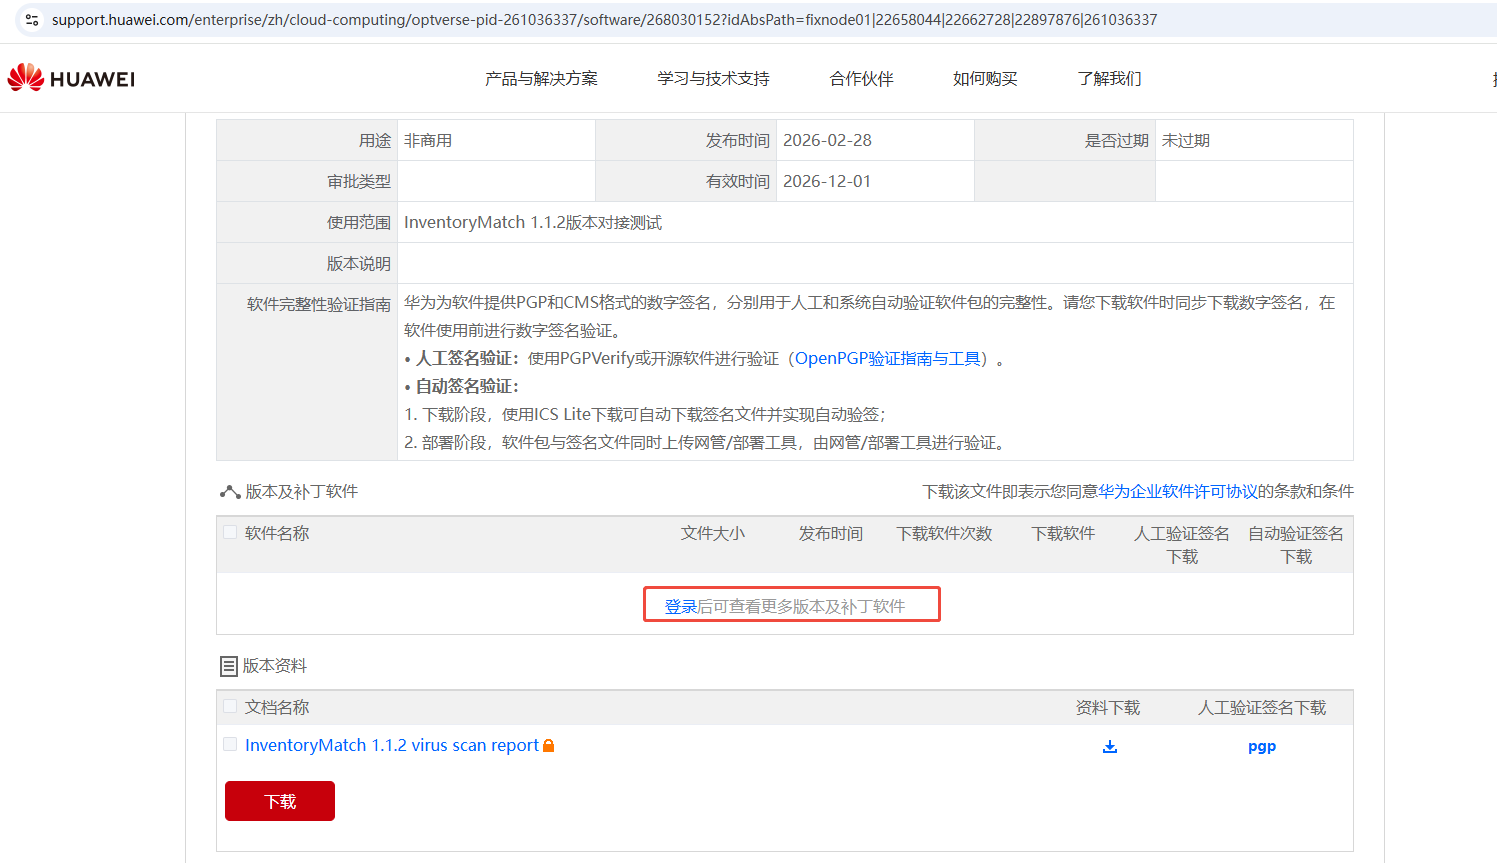Open the OpenPGP验证指南与工具 link
The width and height of the screenshot is (1497, 863).
pos(887,359)
